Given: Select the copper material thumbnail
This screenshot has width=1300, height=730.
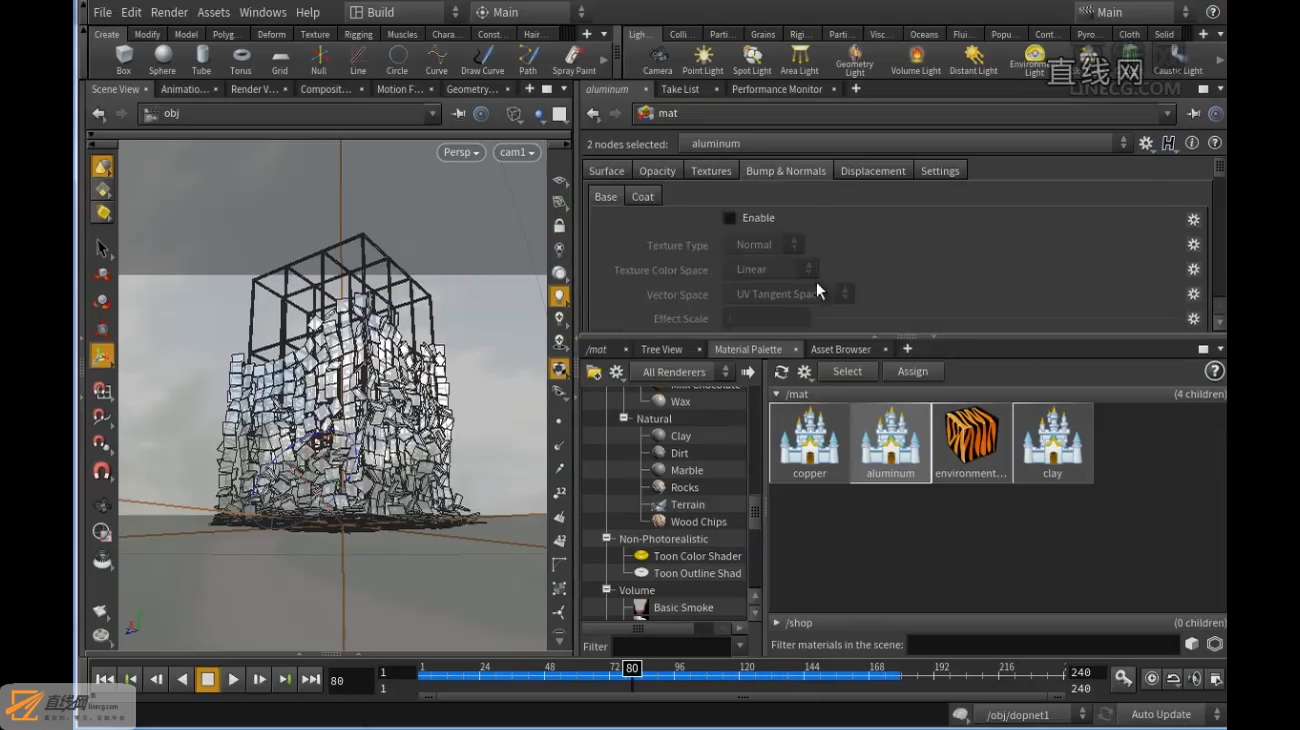Looking at the screenshot, I should click(810, 443).
